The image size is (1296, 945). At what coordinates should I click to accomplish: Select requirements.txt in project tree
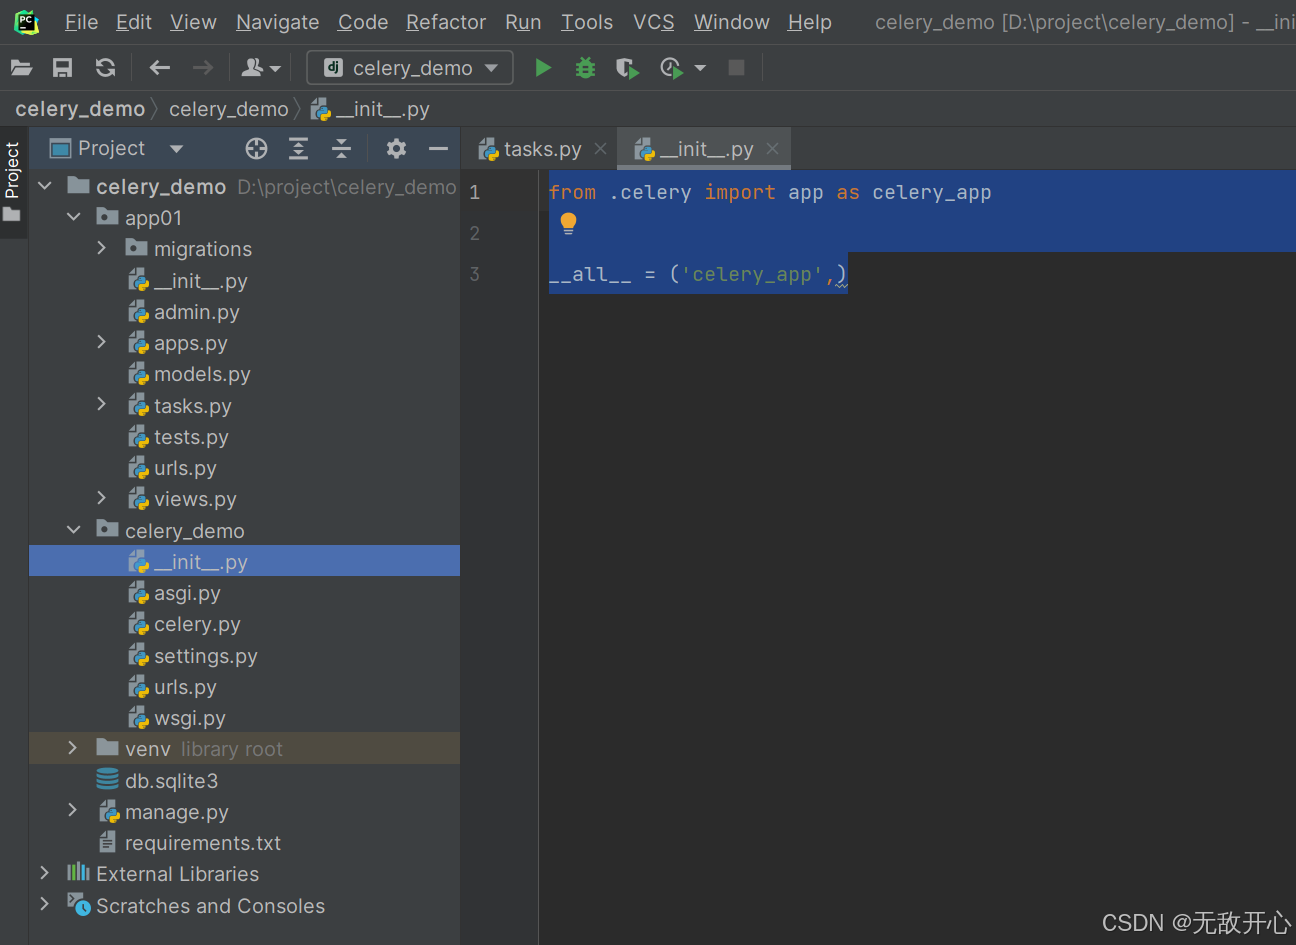(x=203, y=843)
